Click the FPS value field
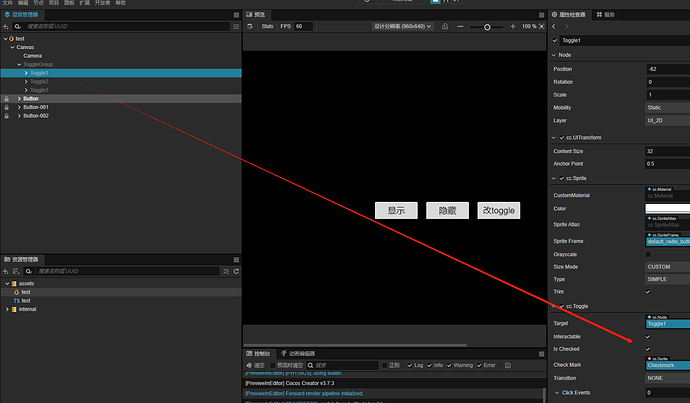Screen dimensions: 690x403 [304, 26]
